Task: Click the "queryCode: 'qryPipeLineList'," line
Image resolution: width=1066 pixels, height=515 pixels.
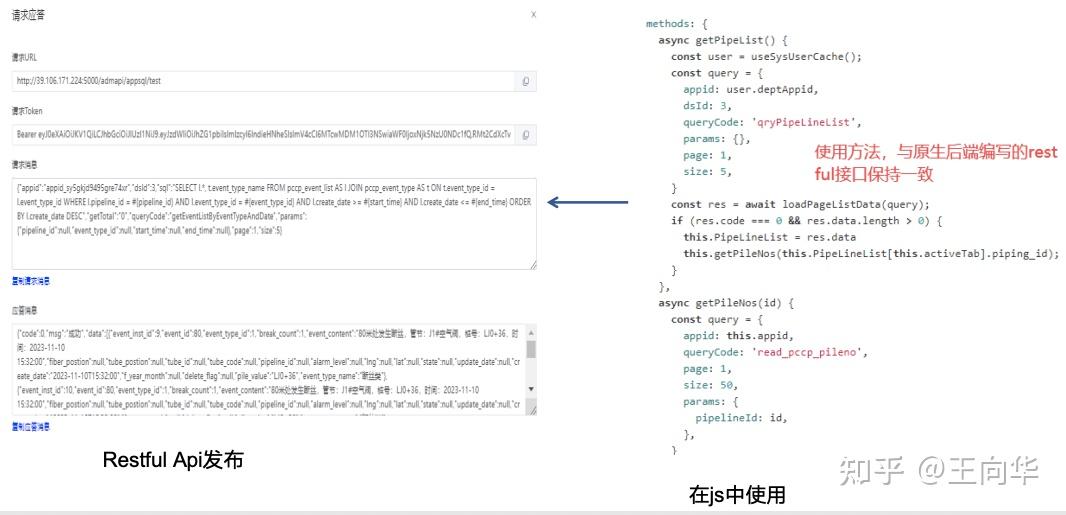Action: pos(772,122)
